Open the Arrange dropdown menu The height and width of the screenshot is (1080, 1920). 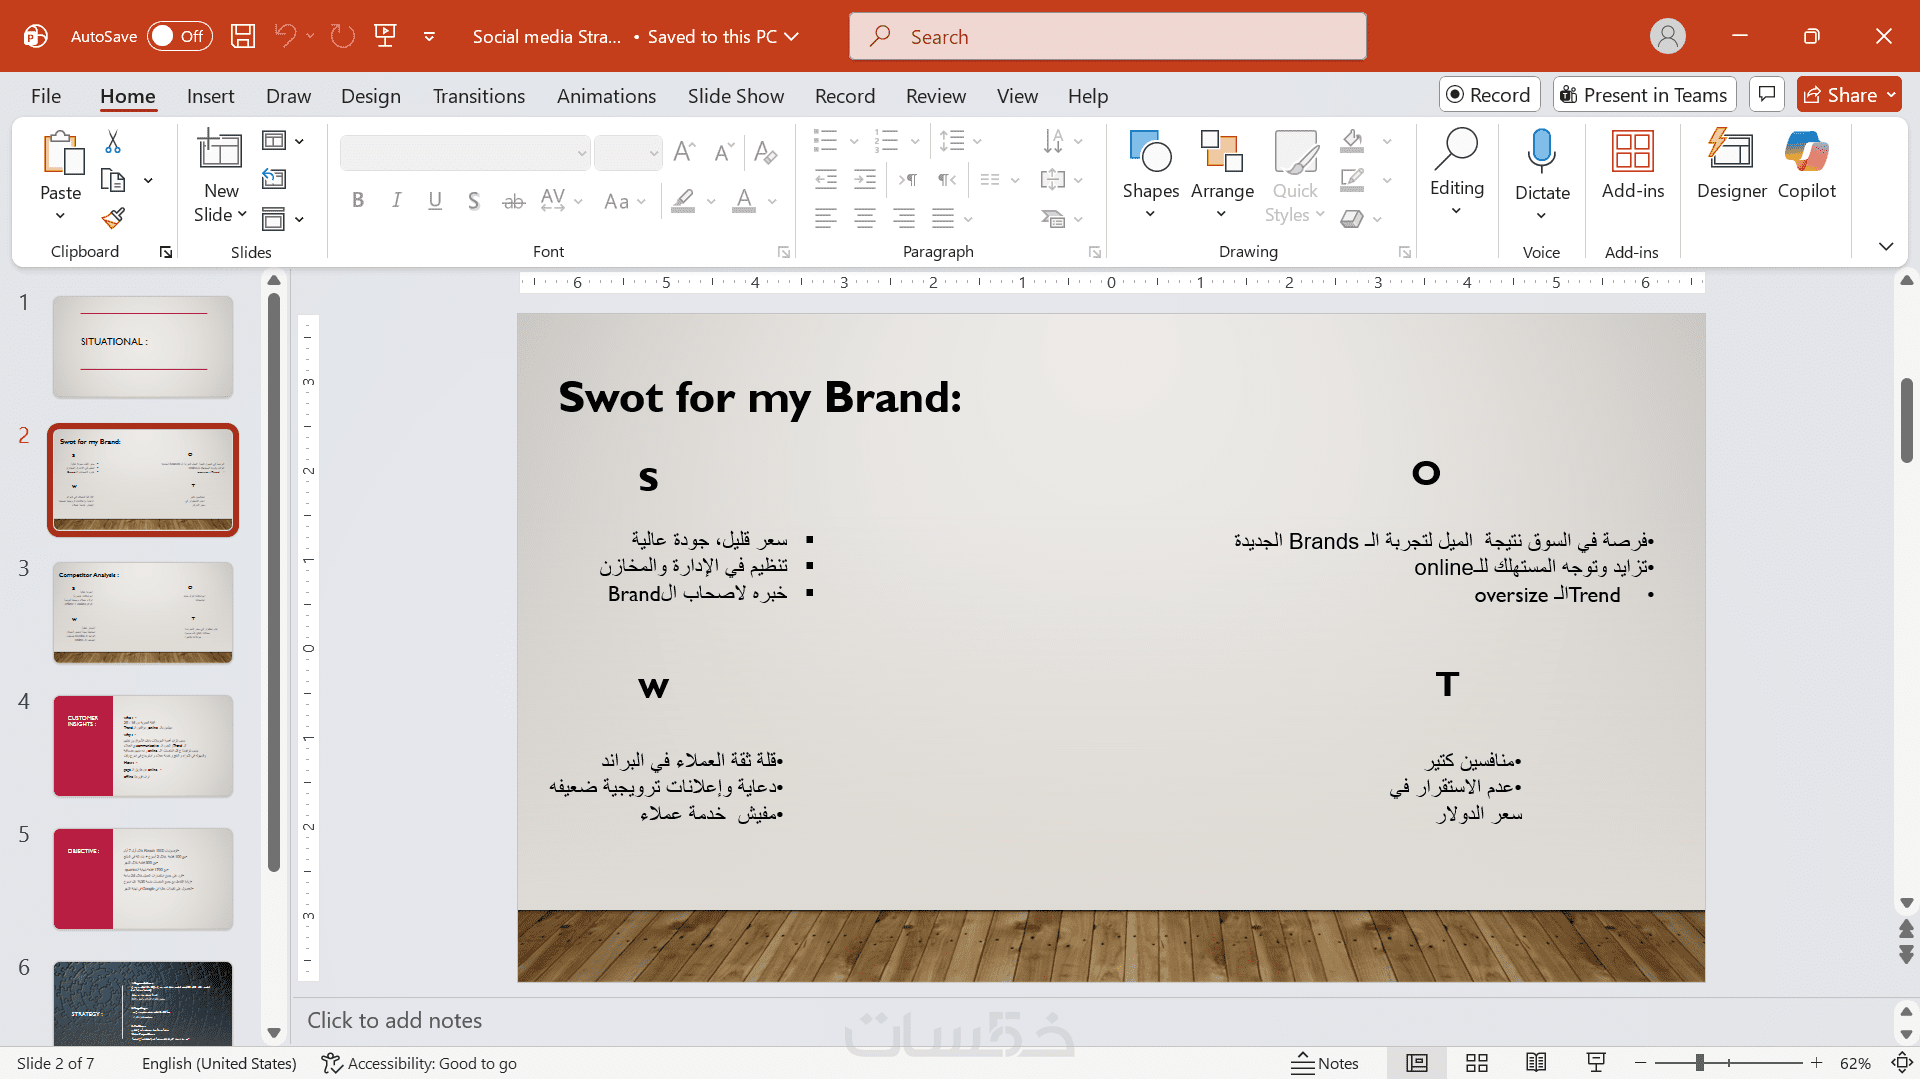click(1222, 172)
